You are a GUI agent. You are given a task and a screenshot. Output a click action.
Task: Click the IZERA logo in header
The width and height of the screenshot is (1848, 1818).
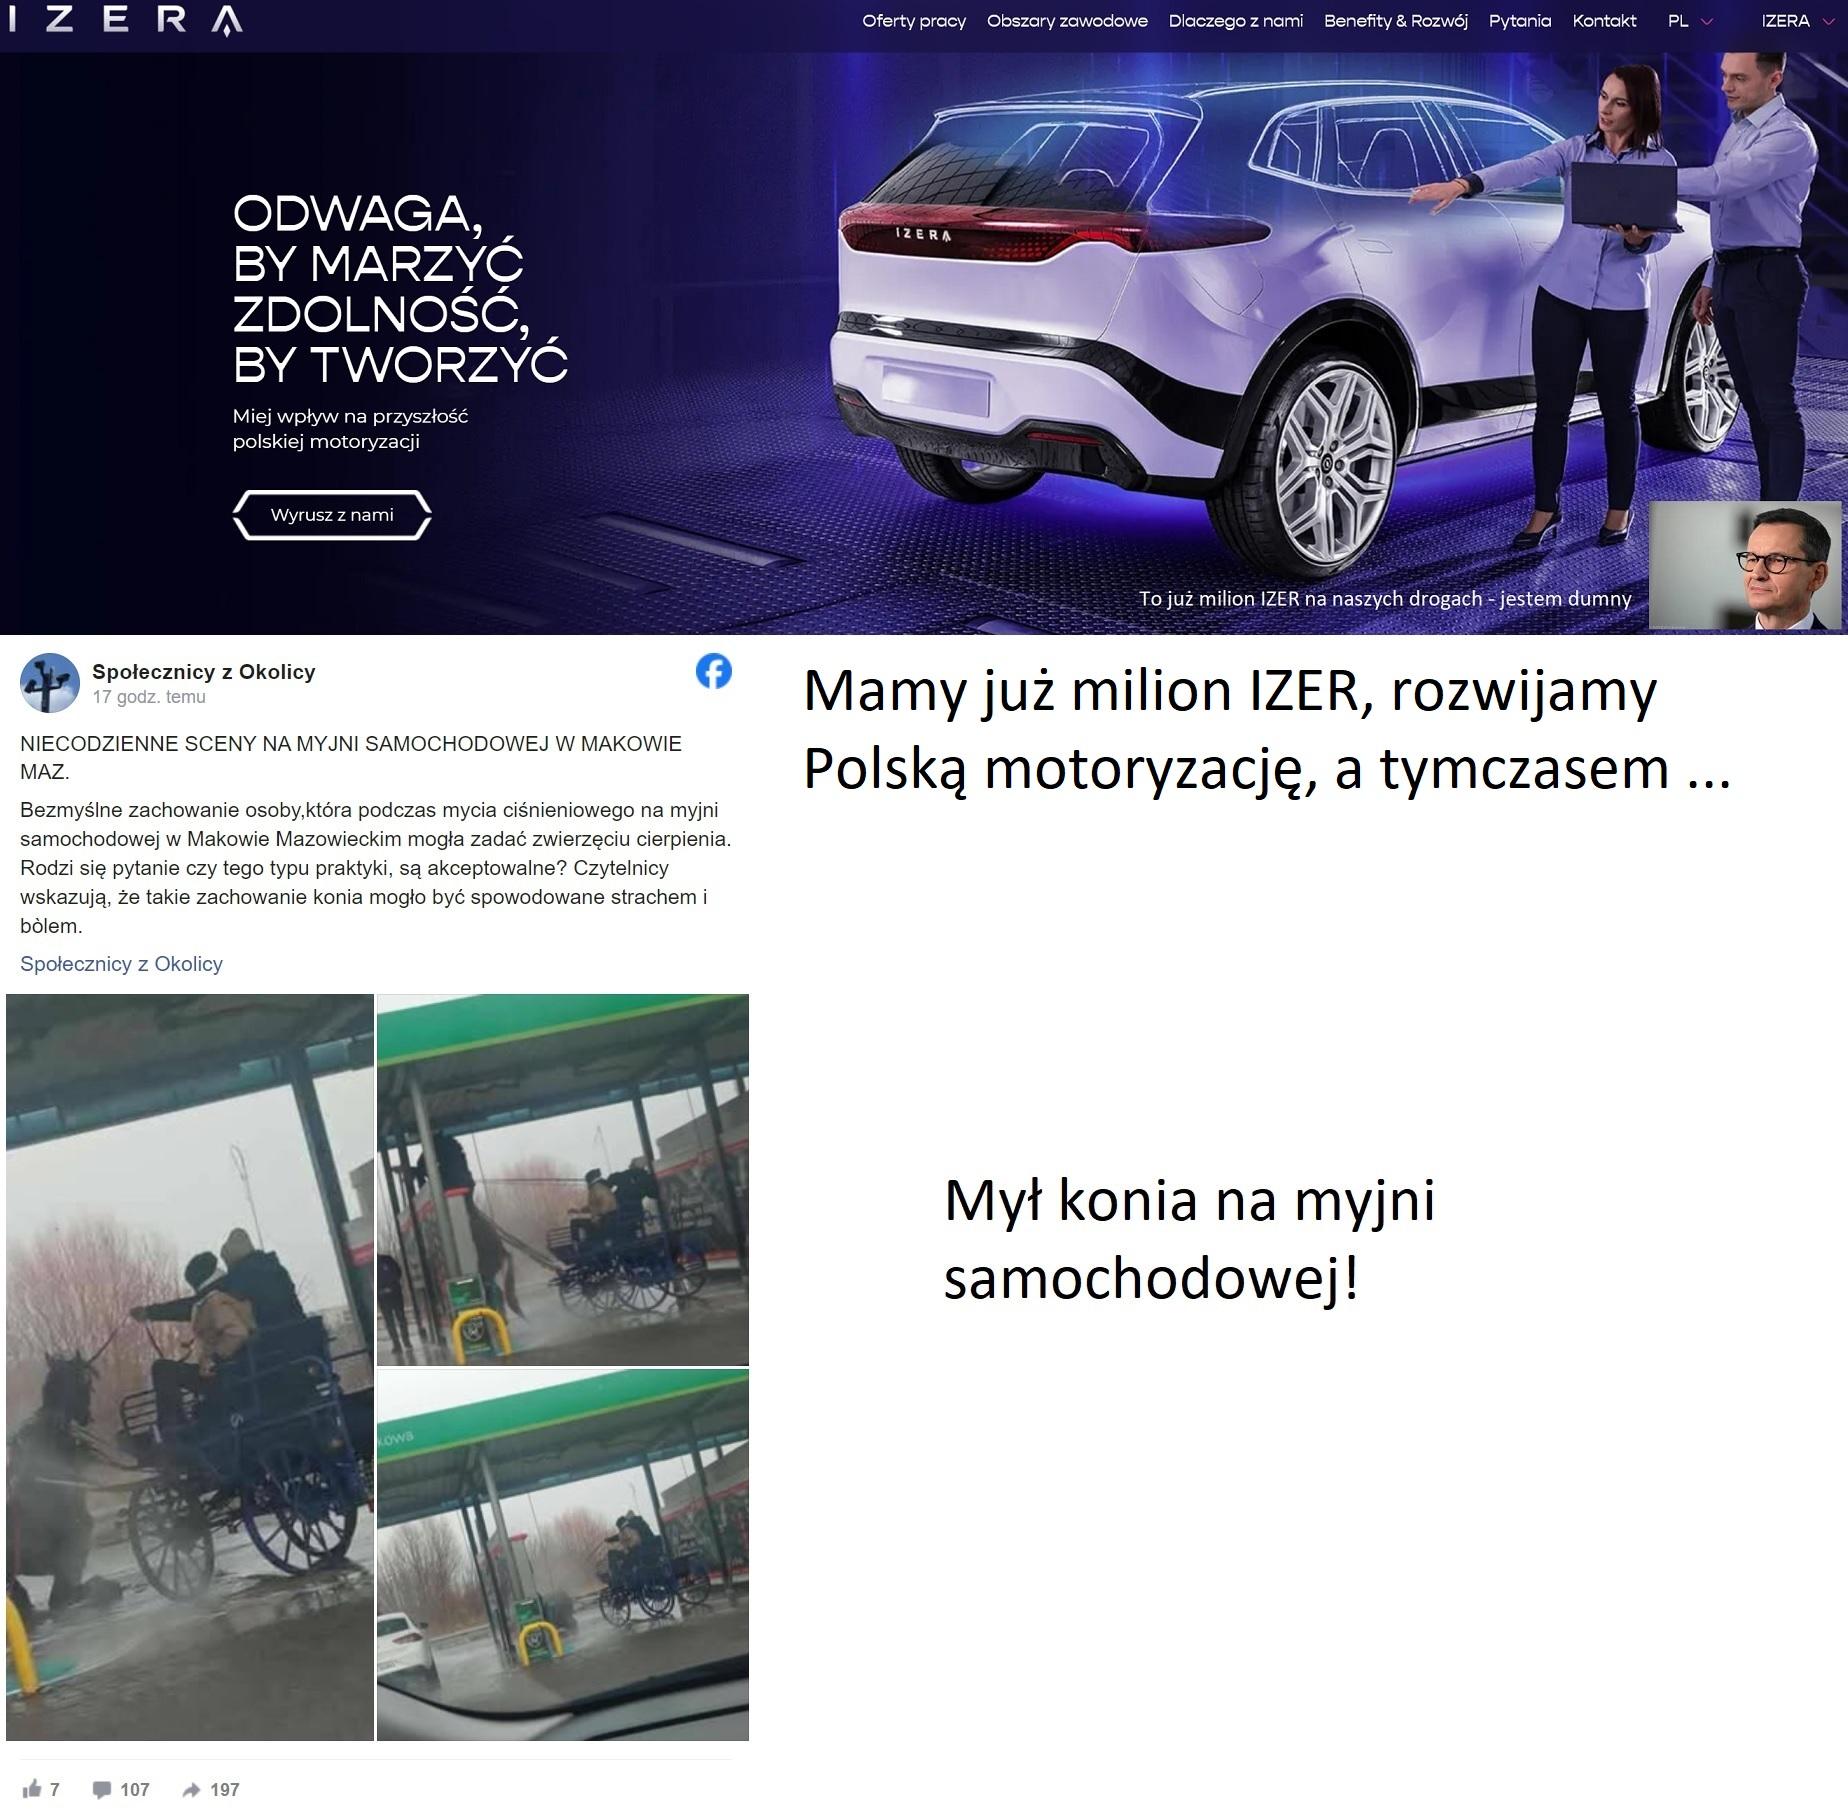(126, 20)
